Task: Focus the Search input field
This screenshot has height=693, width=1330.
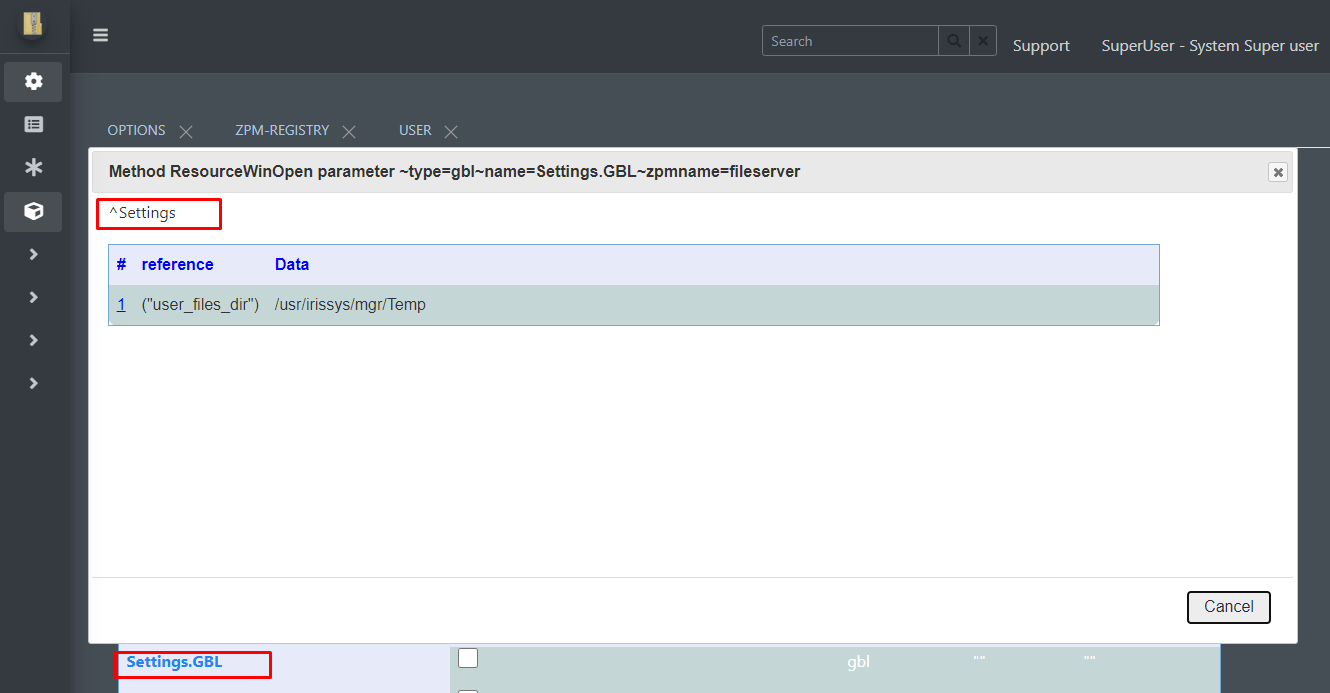Action: pyautogui.click(x=850, y=41)
